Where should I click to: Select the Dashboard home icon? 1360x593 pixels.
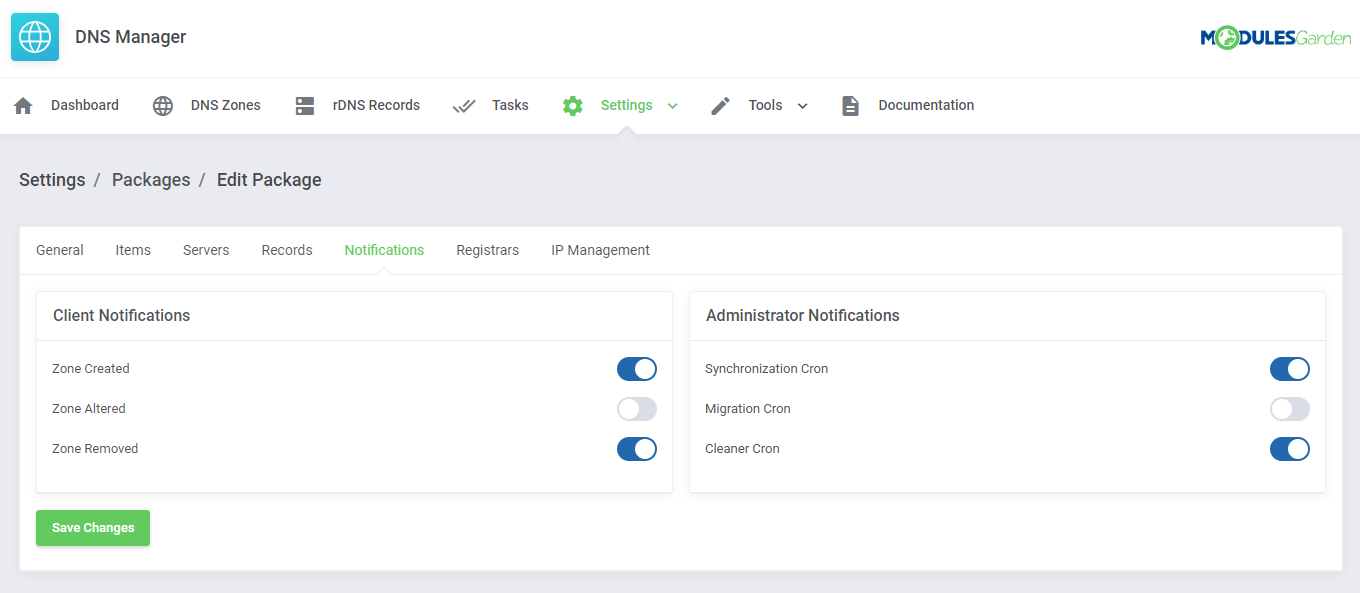click(x=22, y=105)
